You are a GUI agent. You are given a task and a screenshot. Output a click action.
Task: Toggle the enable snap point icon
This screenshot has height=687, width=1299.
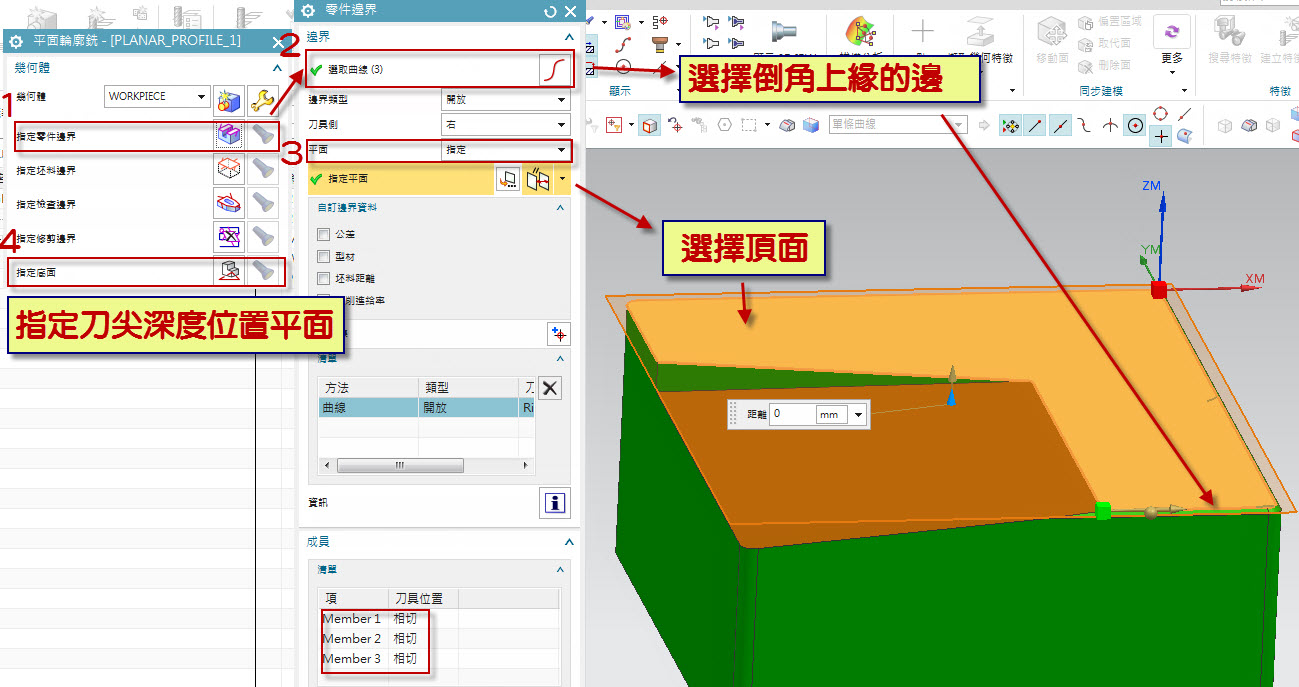(x=1010, y=125)
